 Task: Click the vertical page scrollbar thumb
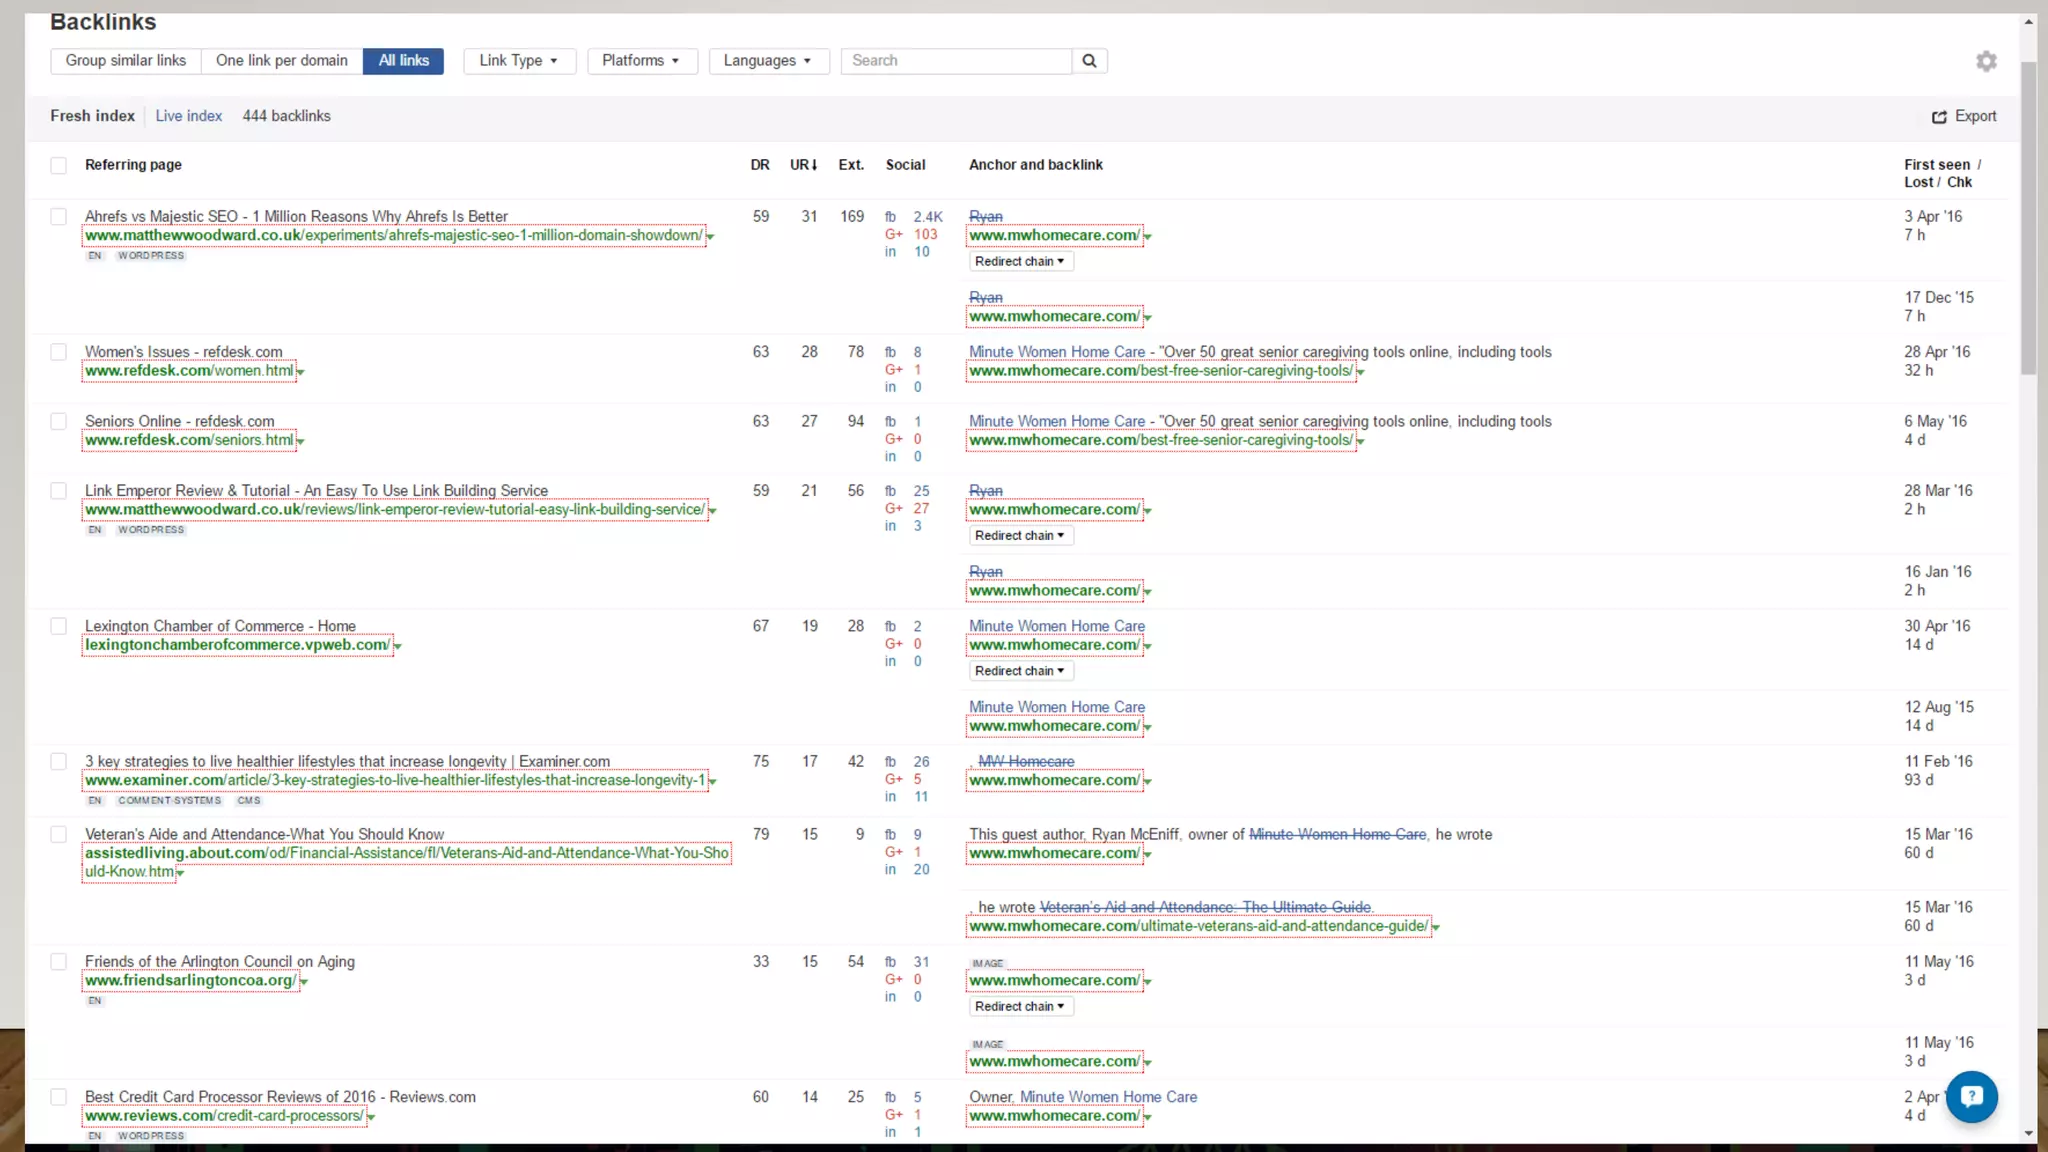point(2028,220)
